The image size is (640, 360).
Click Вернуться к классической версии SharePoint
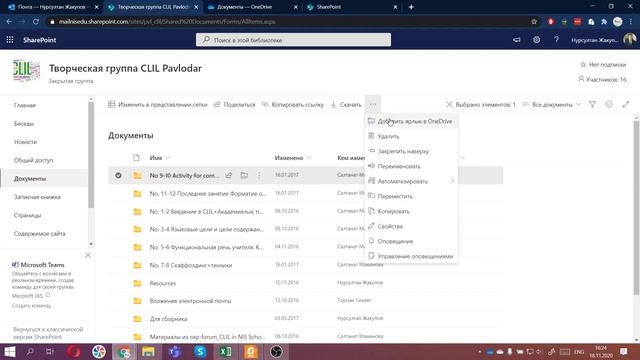tap(48, 333)
